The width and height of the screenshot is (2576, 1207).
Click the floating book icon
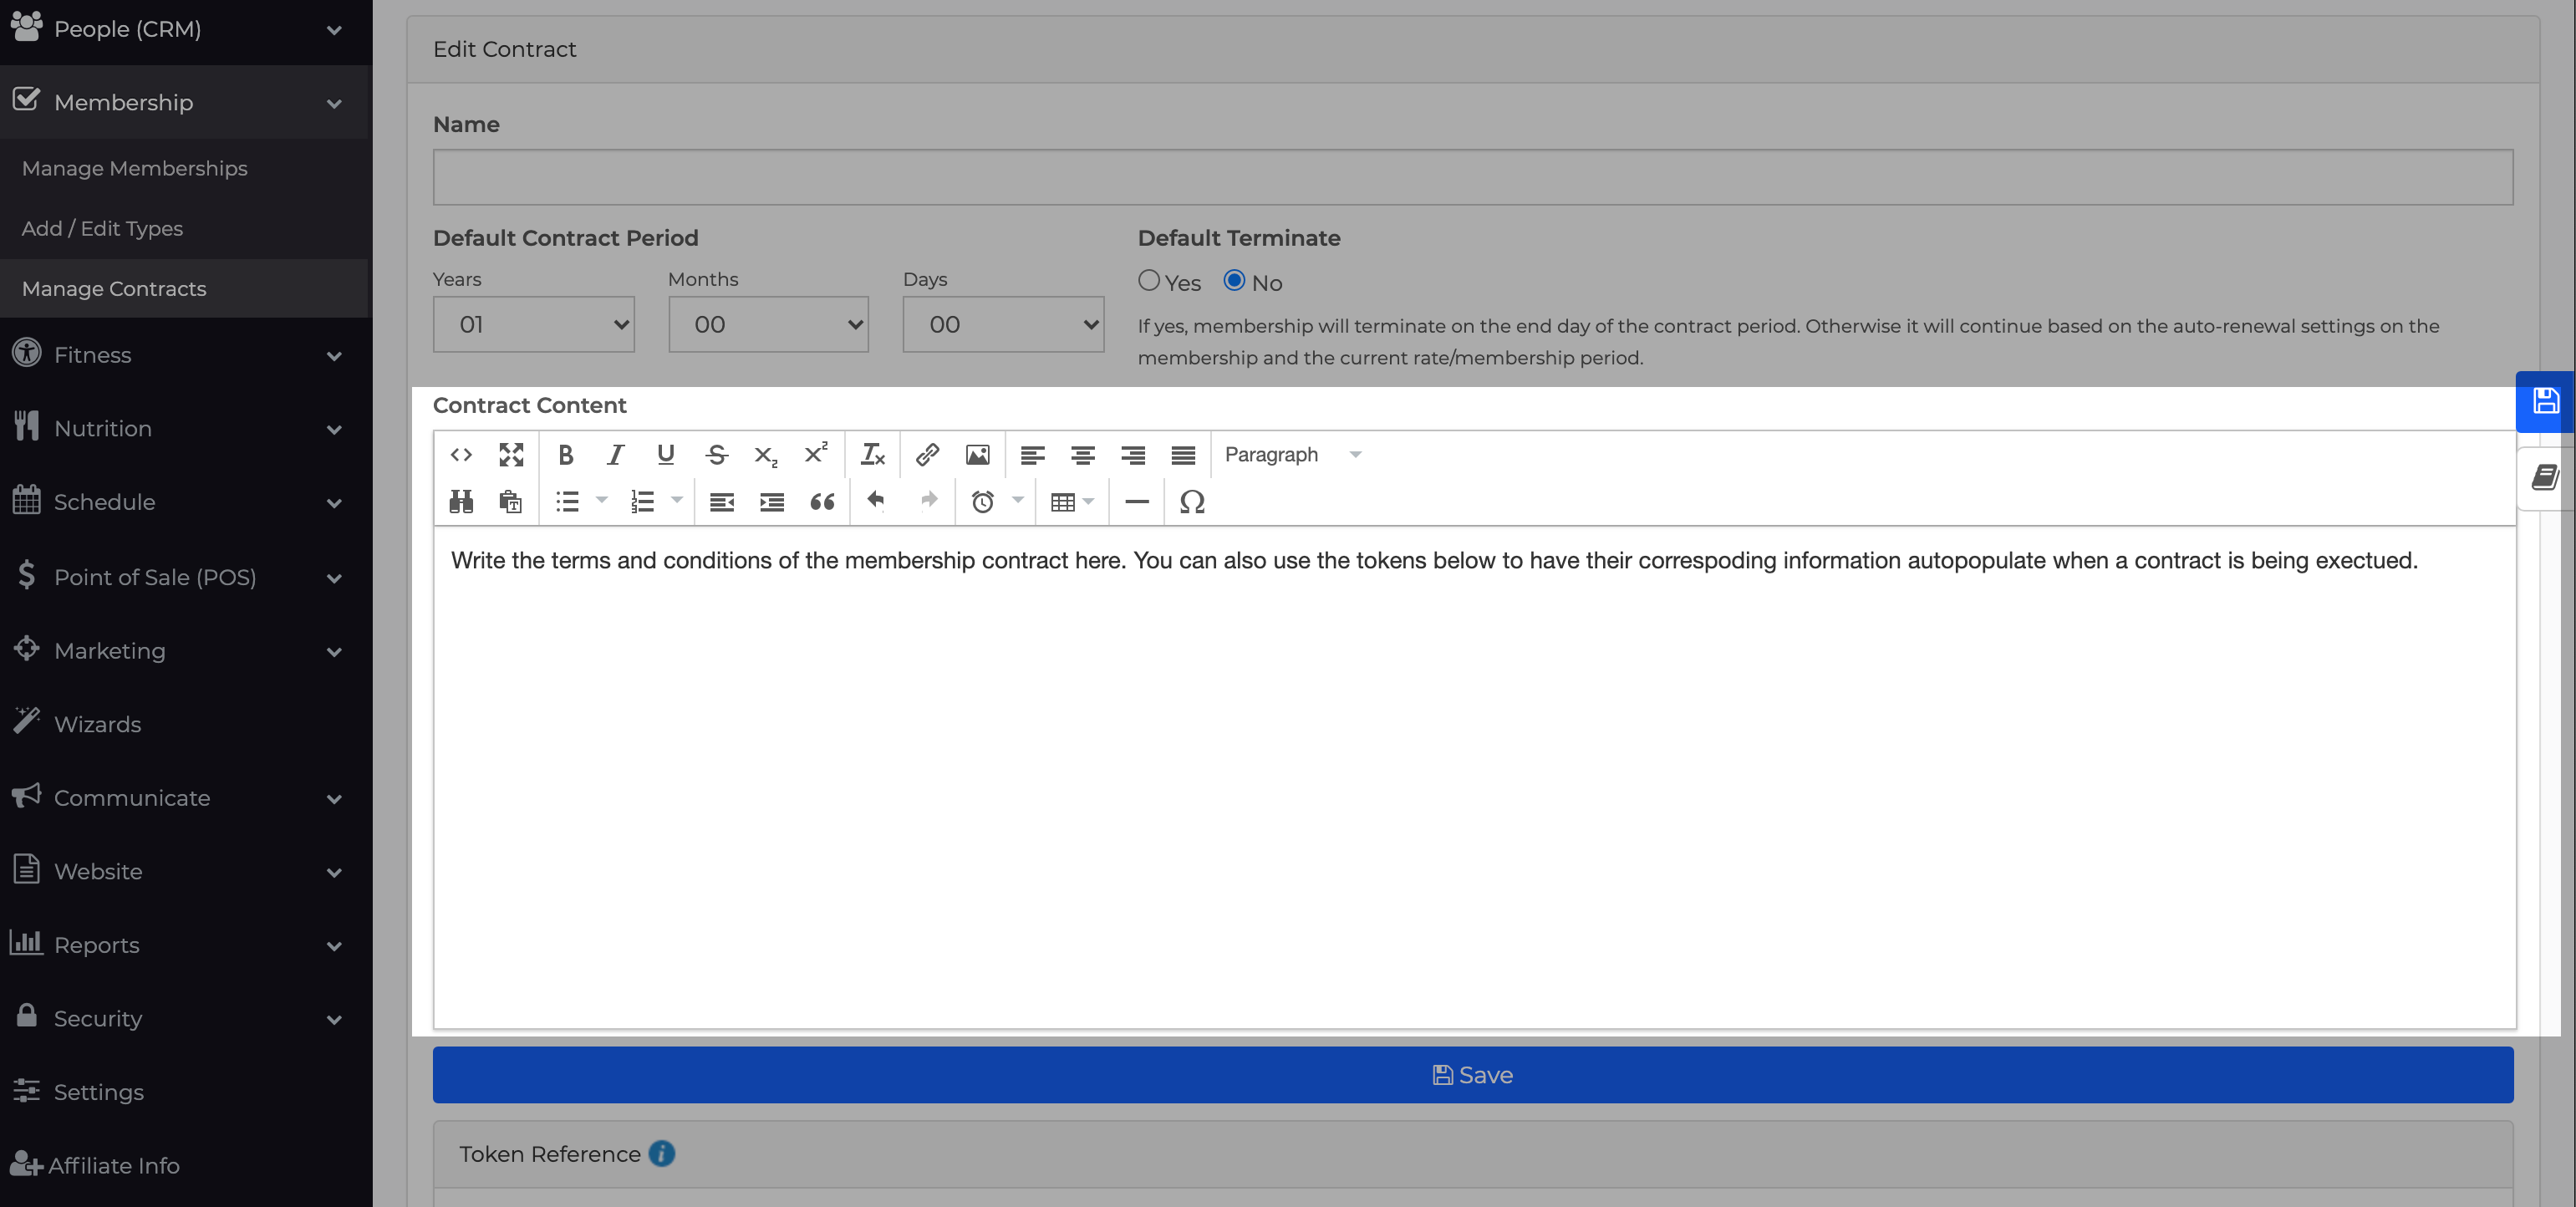click(x=2545, y=479)
